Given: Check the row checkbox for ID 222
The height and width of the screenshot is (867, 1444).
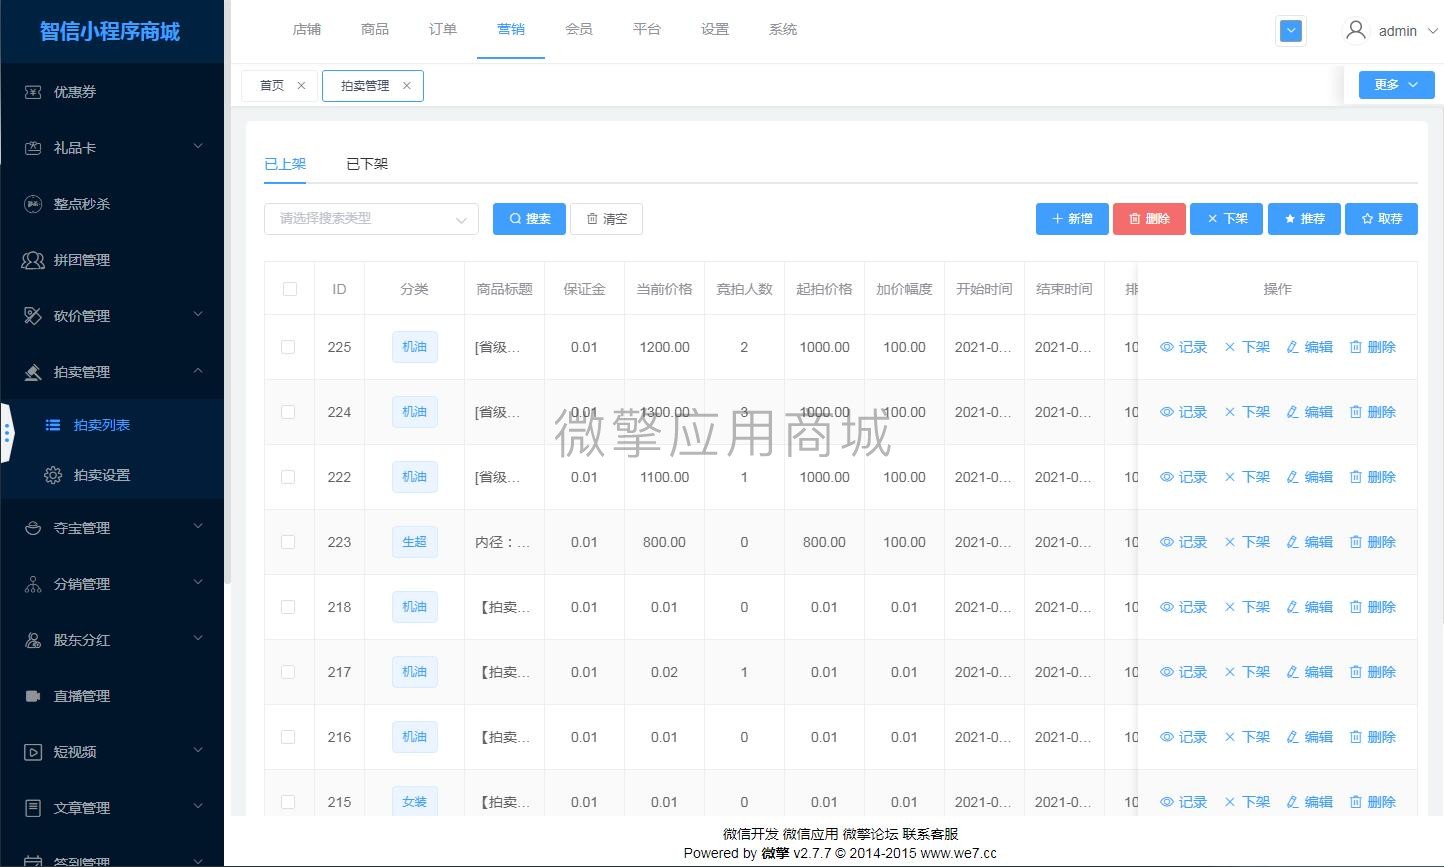Looking at the screenshot, I should 288,477.
